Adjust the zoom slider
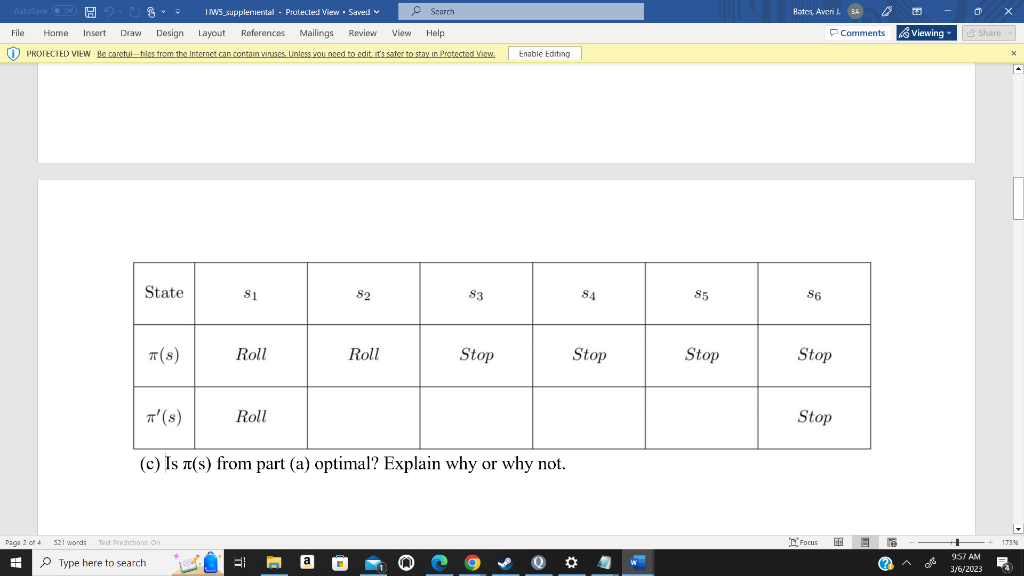Image resolution: width=1024 pixels, height=576 pixels. [957, 541]
